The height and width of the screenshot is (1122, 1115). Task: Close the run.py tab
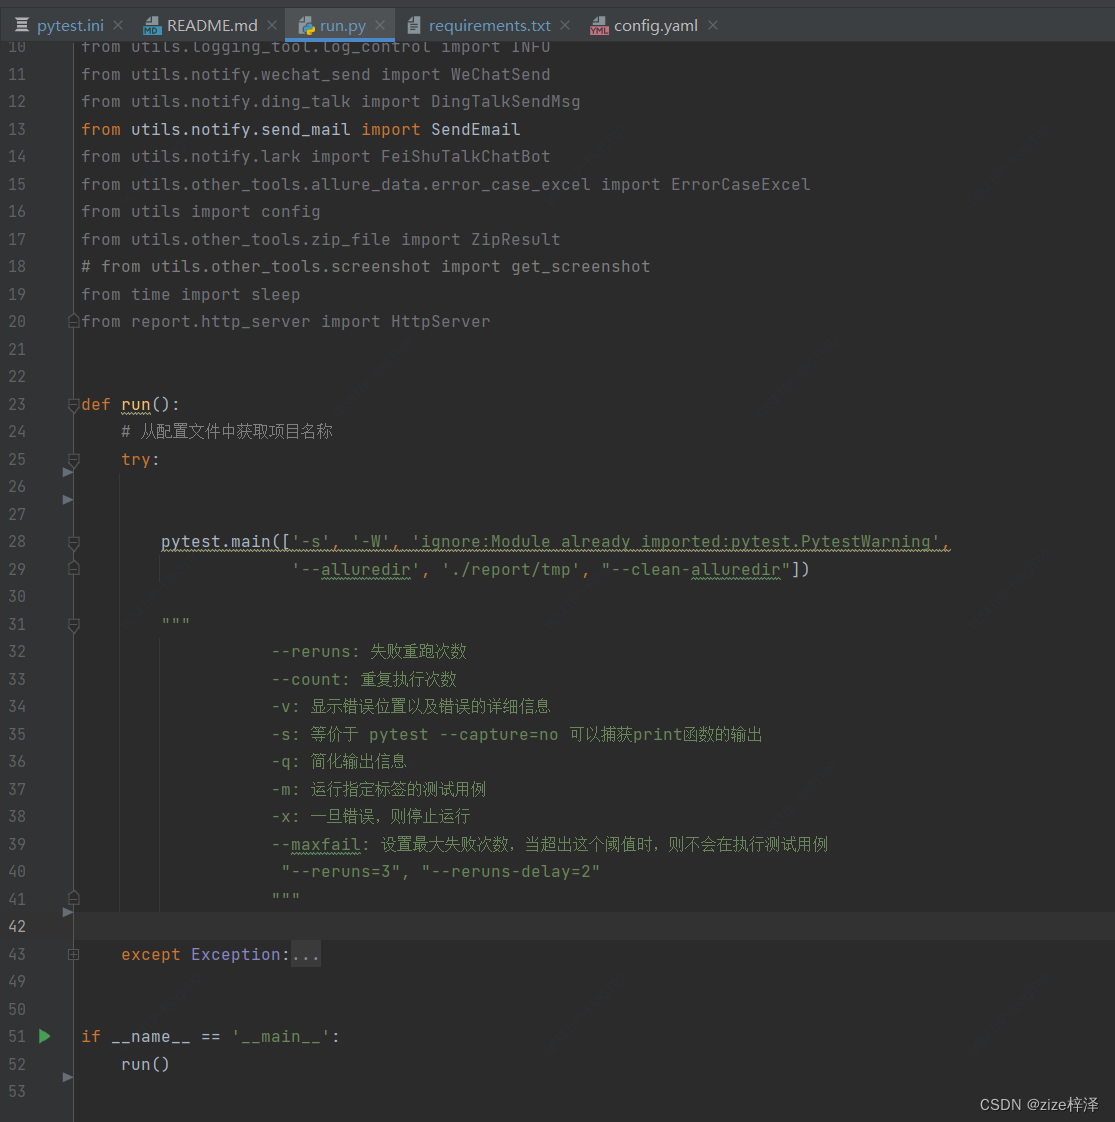pyautogui.click(x=380, y=25)
